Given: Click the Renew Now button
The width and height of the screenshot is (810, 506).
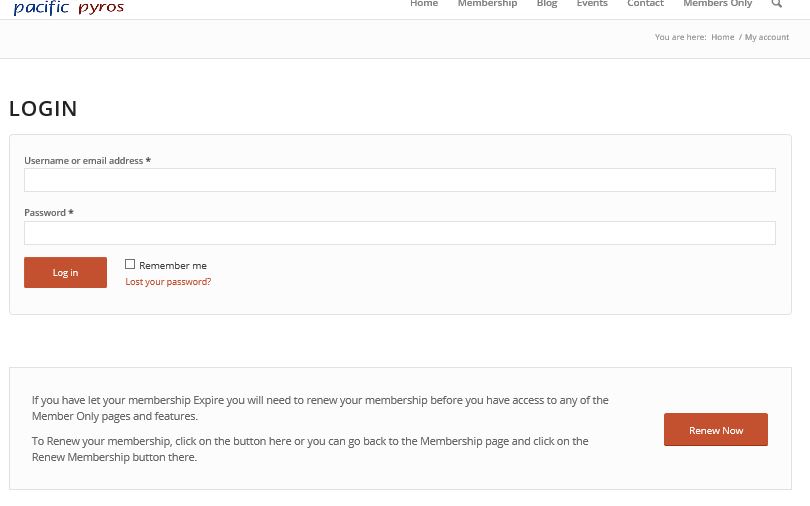Looking at the screenshot, I should click(716, 430).
